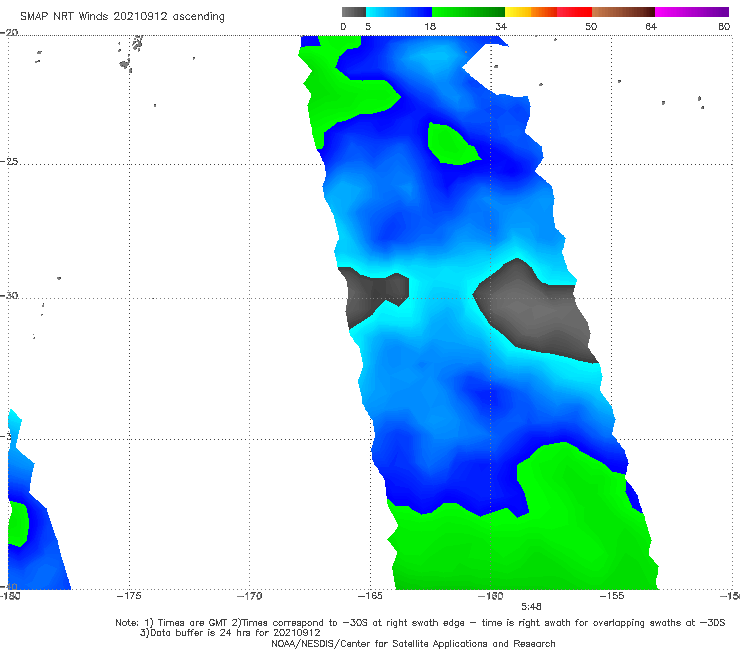The image size is (740, 650).
Task: Click the green patch in the swath at -180
Action: (18, 524)
